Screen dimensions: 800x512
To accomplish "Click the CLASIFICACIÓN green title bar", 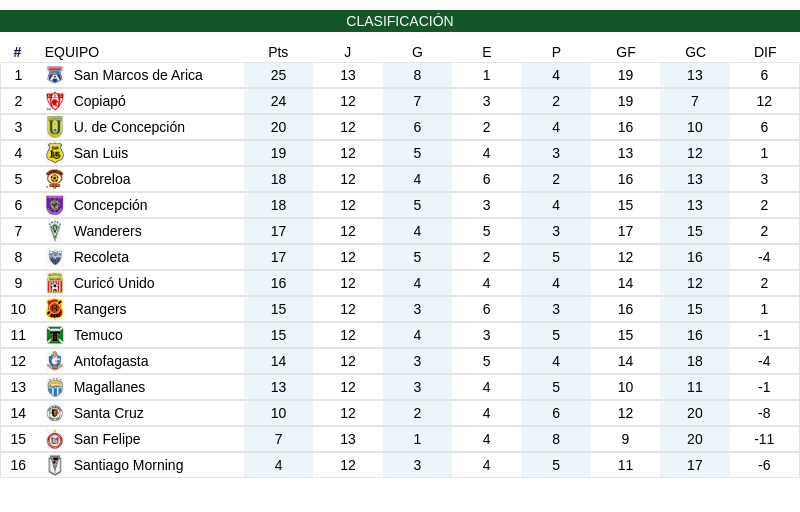I will 400,21.
